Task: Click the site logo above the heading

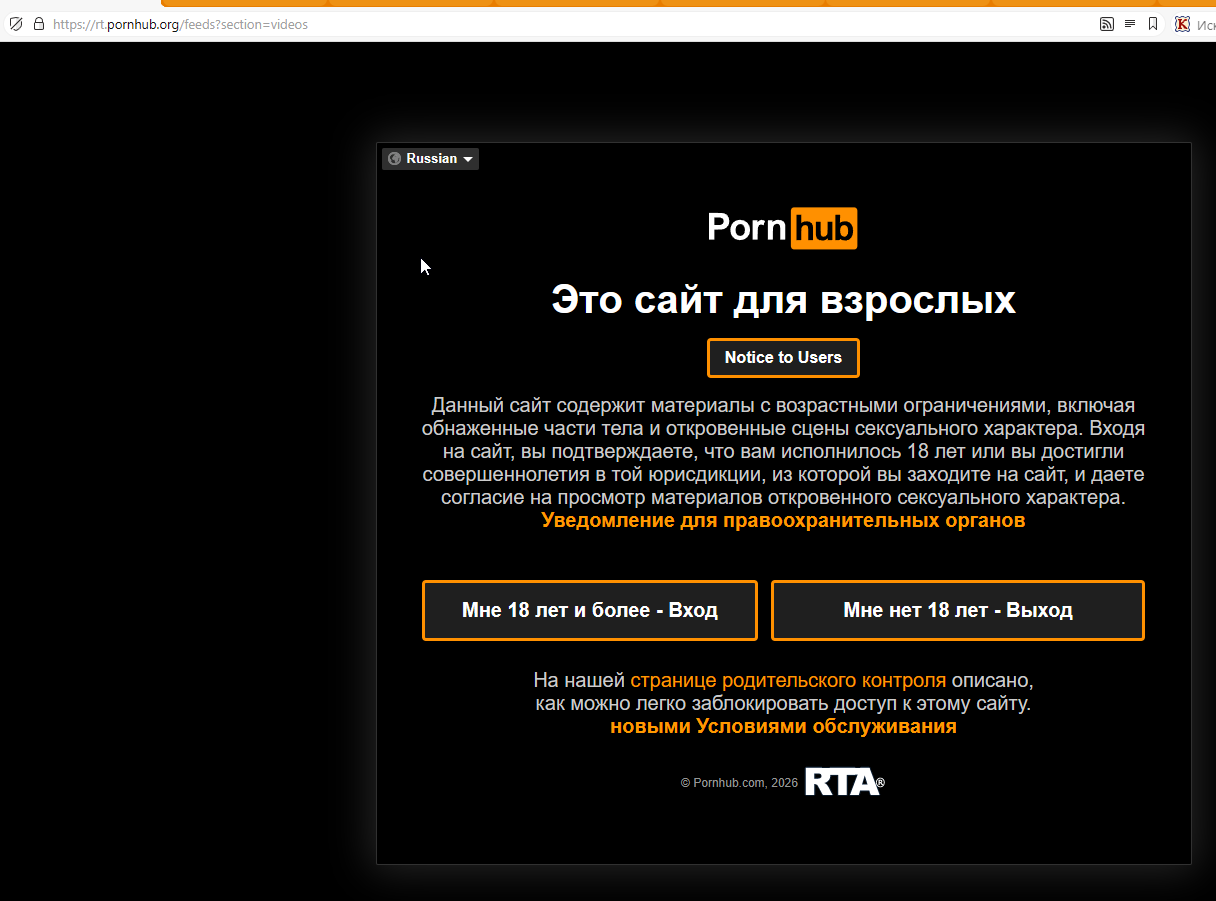Action: click(783, 228)
